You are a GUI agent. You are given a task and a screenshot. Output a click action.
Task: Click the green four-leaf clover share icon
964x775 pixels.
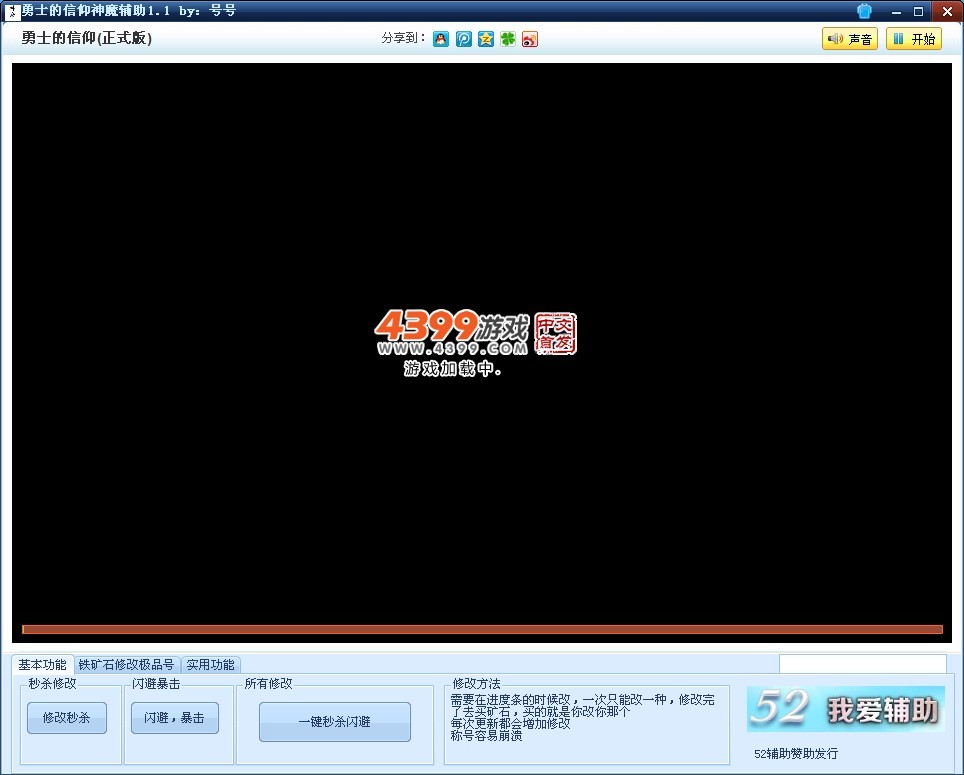[508, 39]
